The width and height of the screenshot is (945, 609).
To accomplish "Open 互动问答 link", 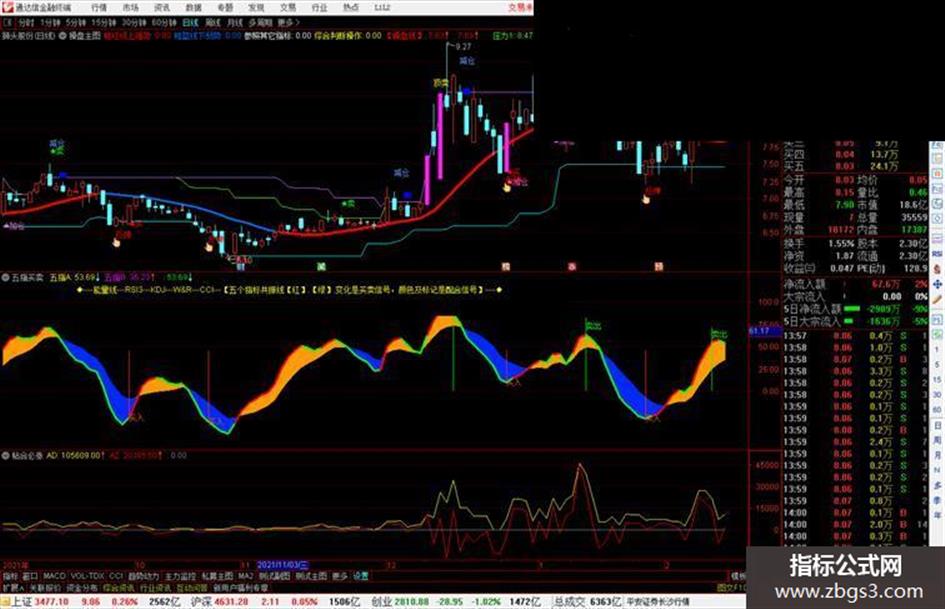I will pyautogui.click(x=192, y=587).
